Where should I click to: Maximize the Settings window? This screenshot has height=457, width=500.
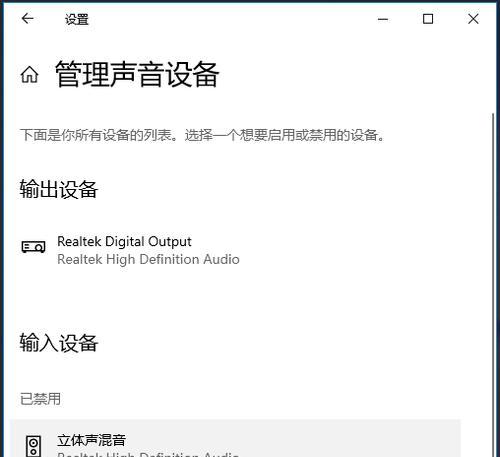pos(428,19)
